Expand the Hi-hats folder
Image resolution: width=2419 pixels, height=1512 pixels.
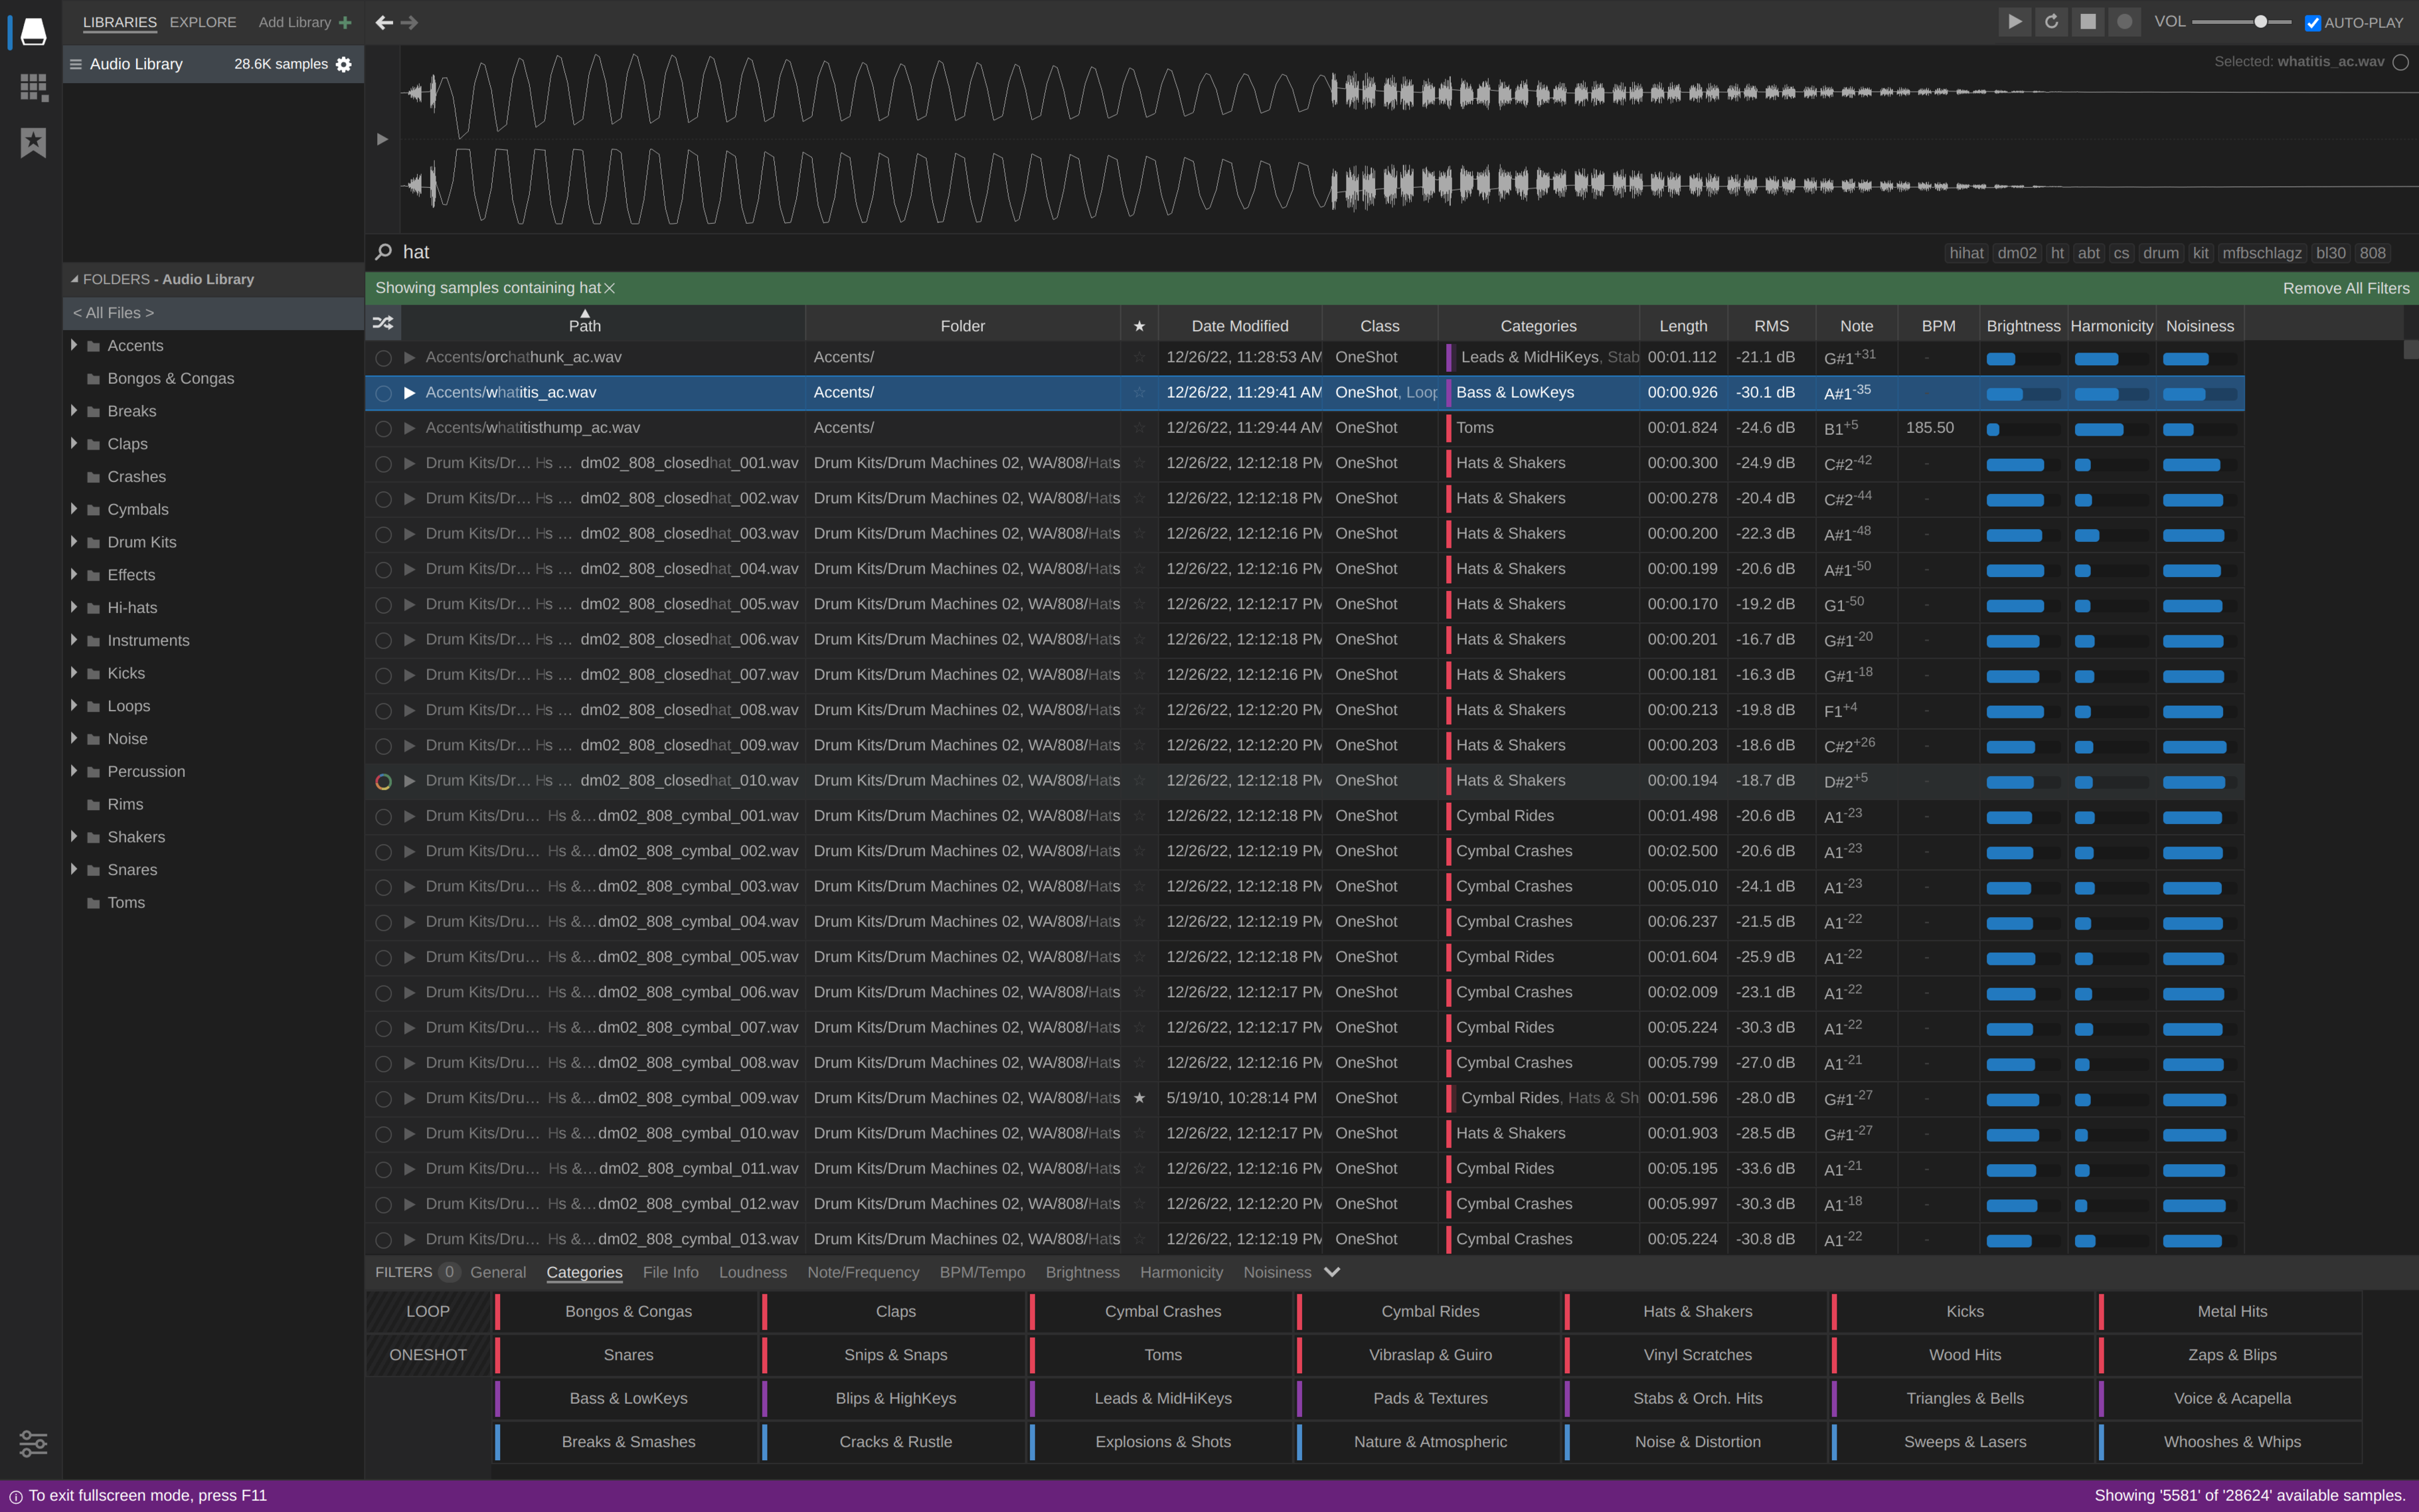tap(73, 607)
